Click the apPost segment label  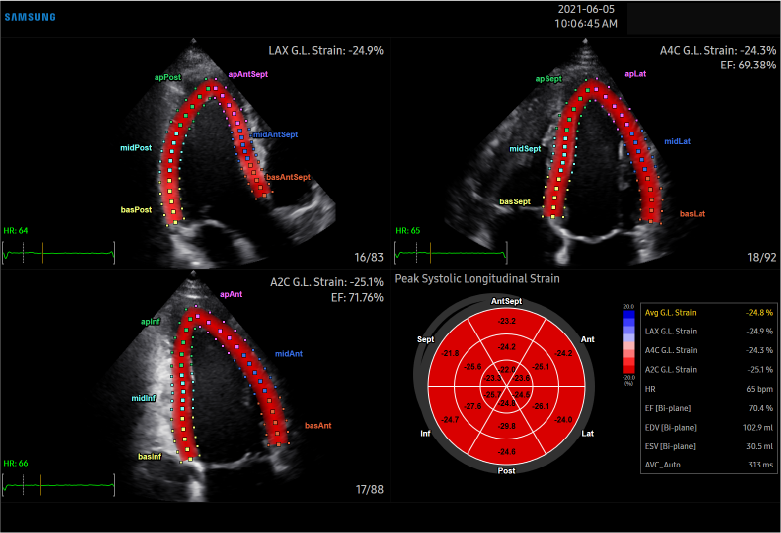point(168,77)
